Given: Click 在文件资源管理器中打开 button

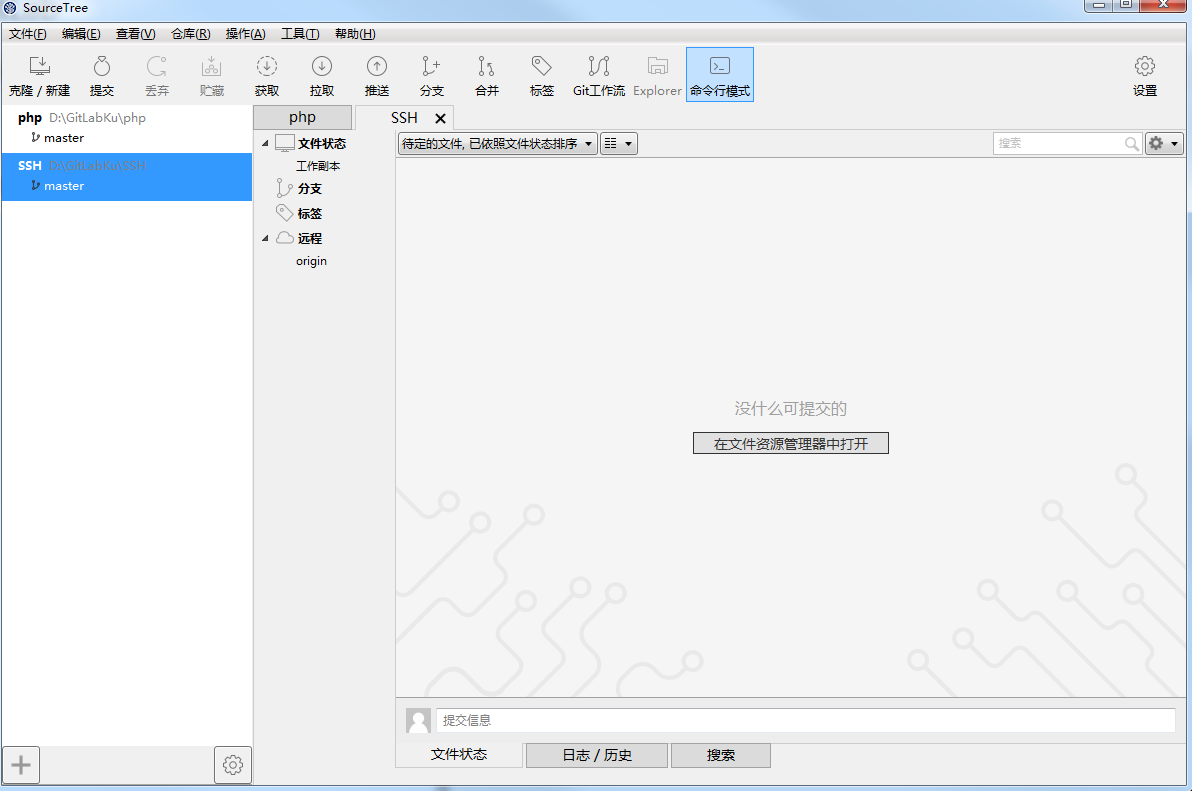Looking at the screenshot, I should [790, 443].
